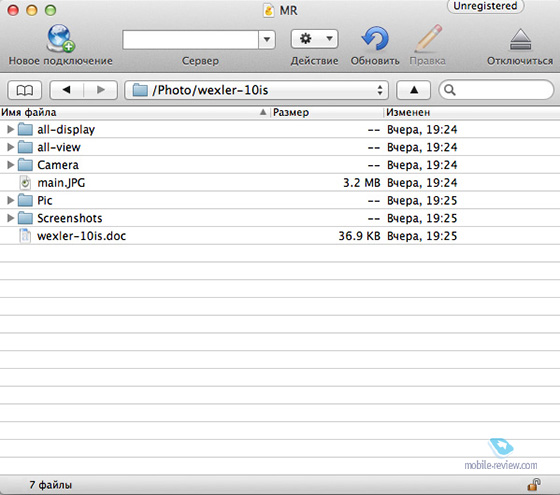
Task: Click the Правка pencil icon
Action: (428, 38)
